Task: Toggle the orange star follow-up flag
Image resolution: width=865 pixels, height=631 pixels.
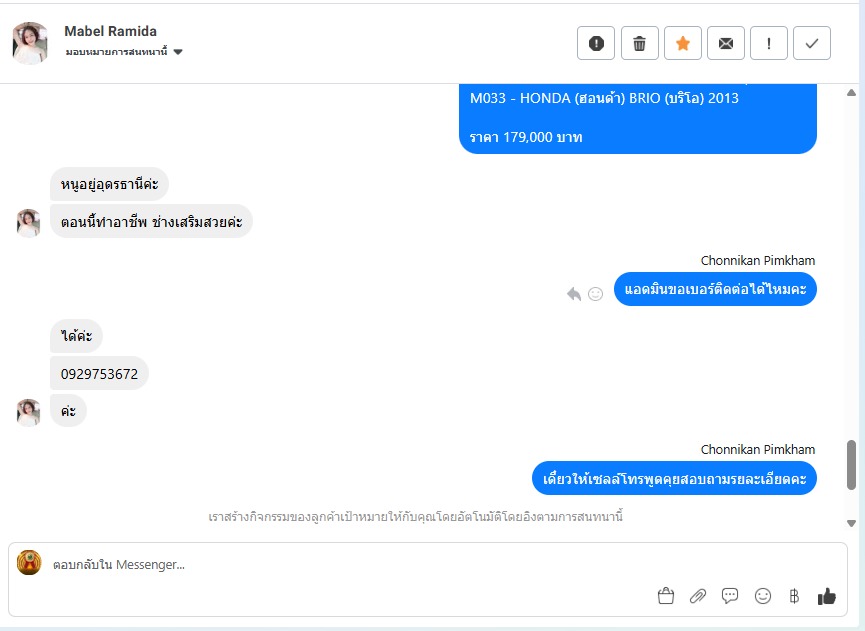Action: coord(682,43)
